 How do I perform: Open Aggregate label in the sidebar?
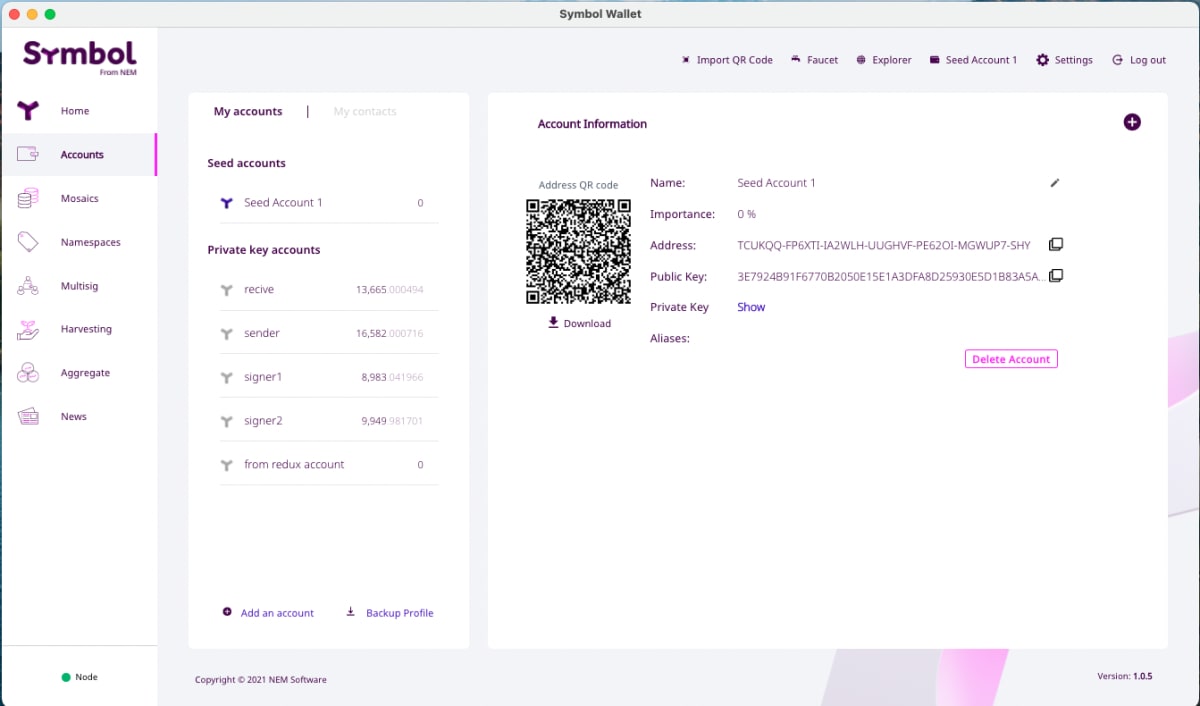(x=85, y=373)
